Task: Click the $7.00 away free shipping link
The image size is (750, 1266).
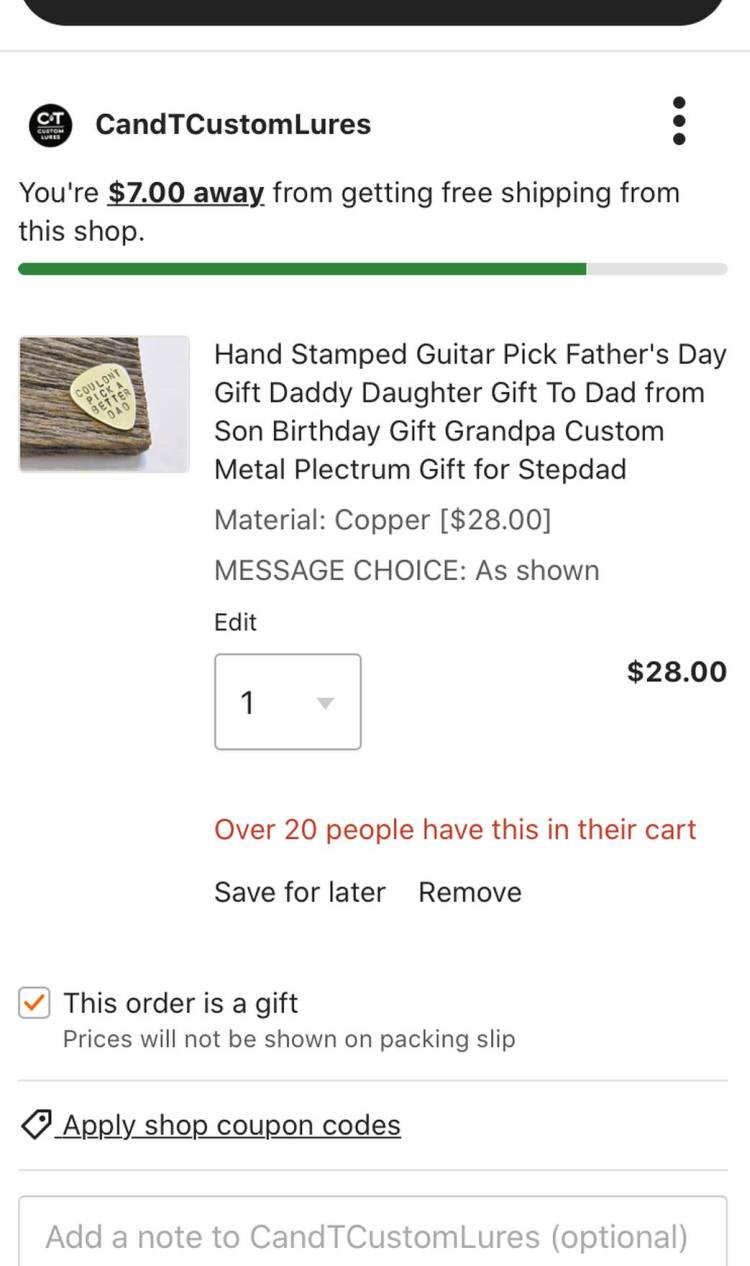Action: [x=185, y=192]
